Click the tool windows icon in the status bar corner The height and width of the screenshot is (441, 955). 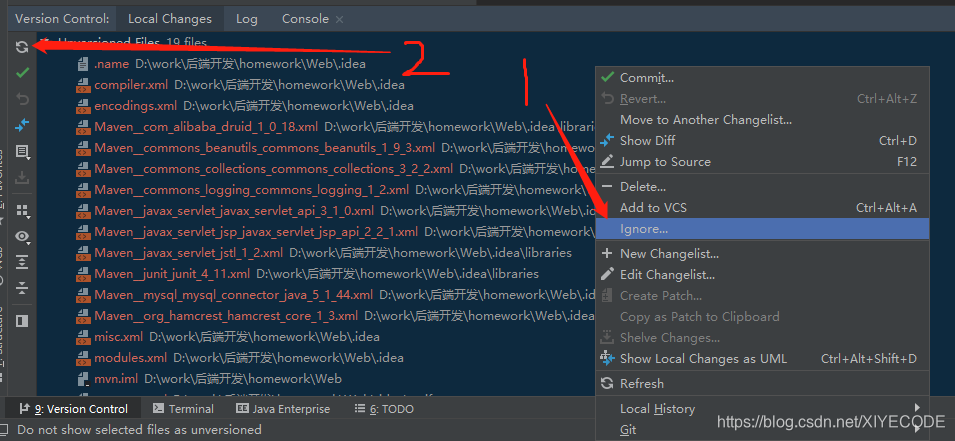5,430
